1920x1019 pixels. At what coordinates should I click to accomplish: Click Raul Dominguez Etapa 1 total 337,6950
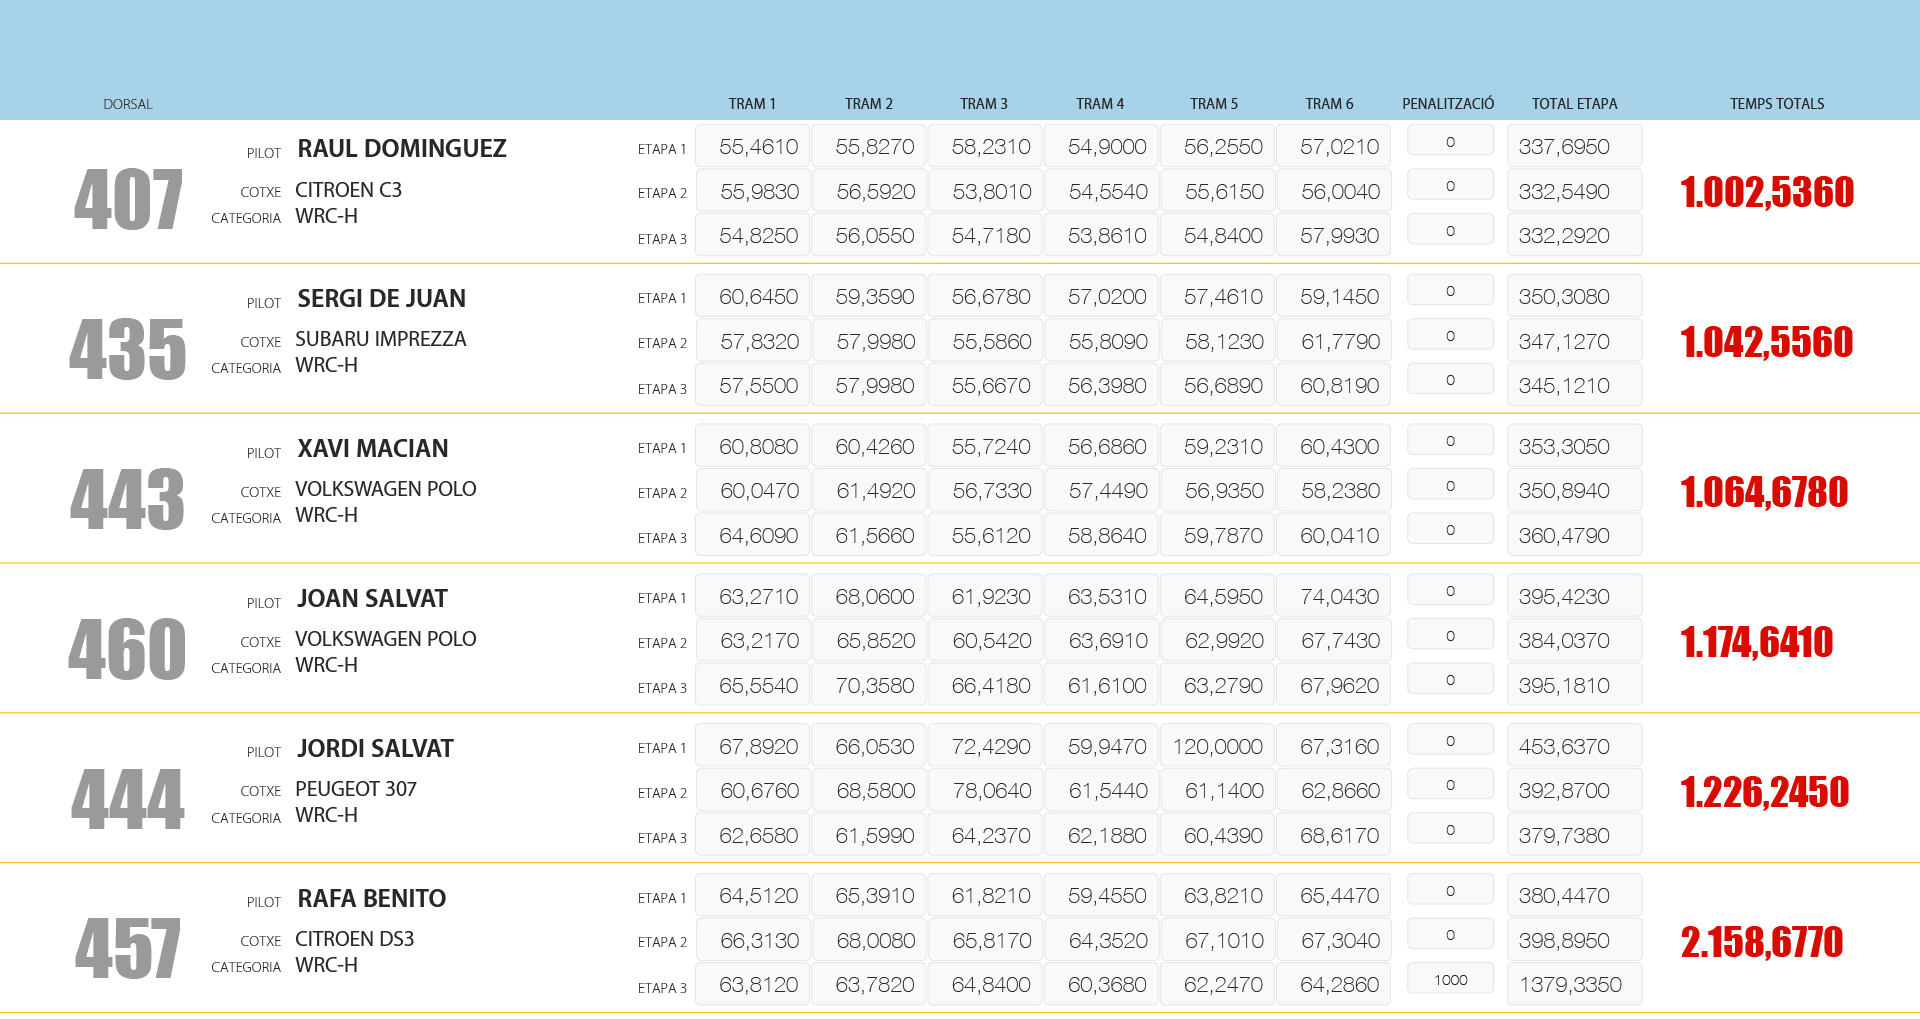1564,147
